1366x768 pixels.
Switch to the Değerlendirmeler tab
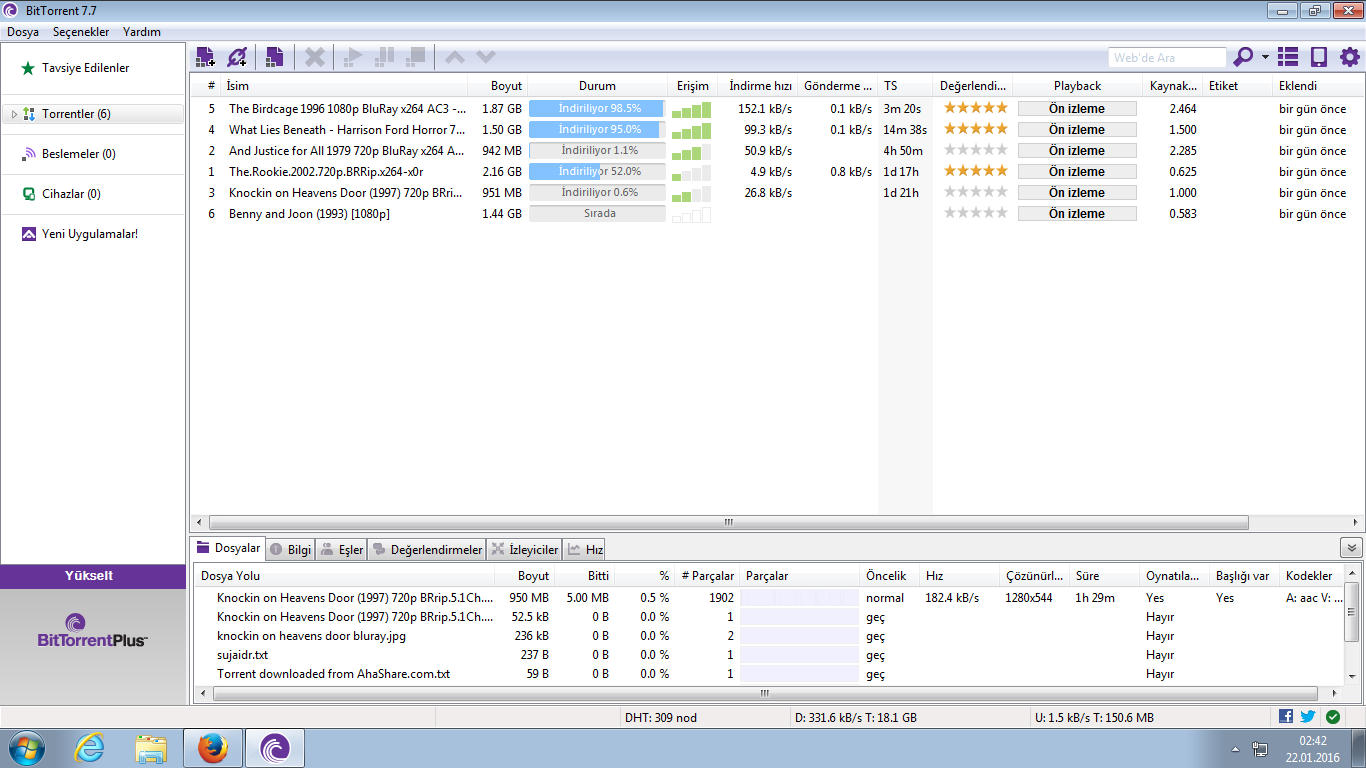pyautogui.click(x=427, y=549)
